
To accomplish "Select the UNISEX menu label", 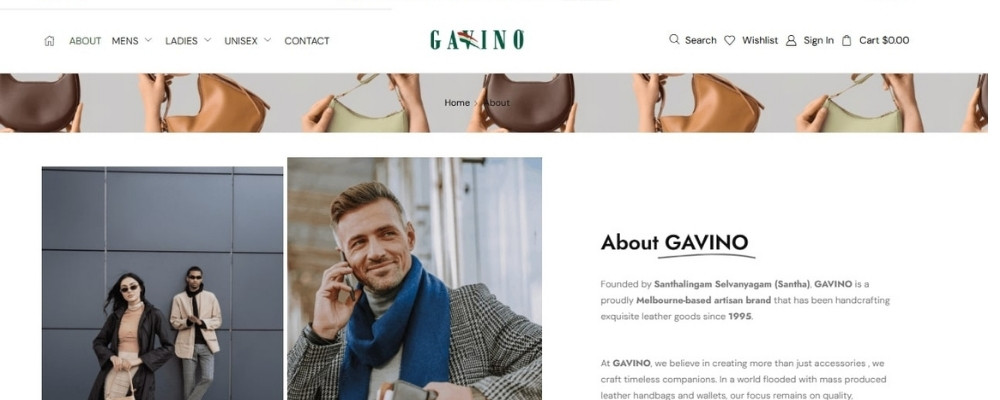I will [241, 41].
